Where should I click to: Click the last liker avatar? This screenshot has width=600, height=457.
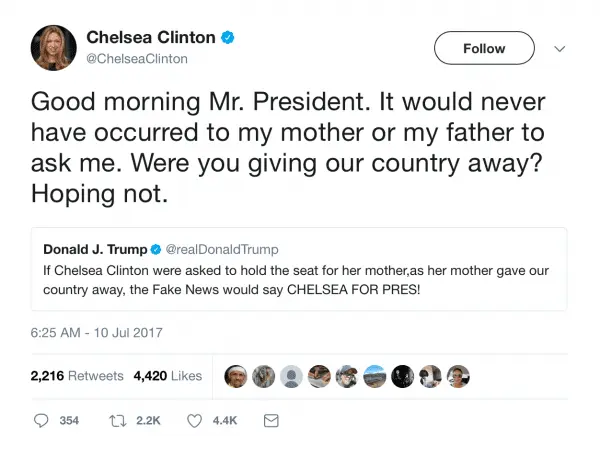coord(457,376)
